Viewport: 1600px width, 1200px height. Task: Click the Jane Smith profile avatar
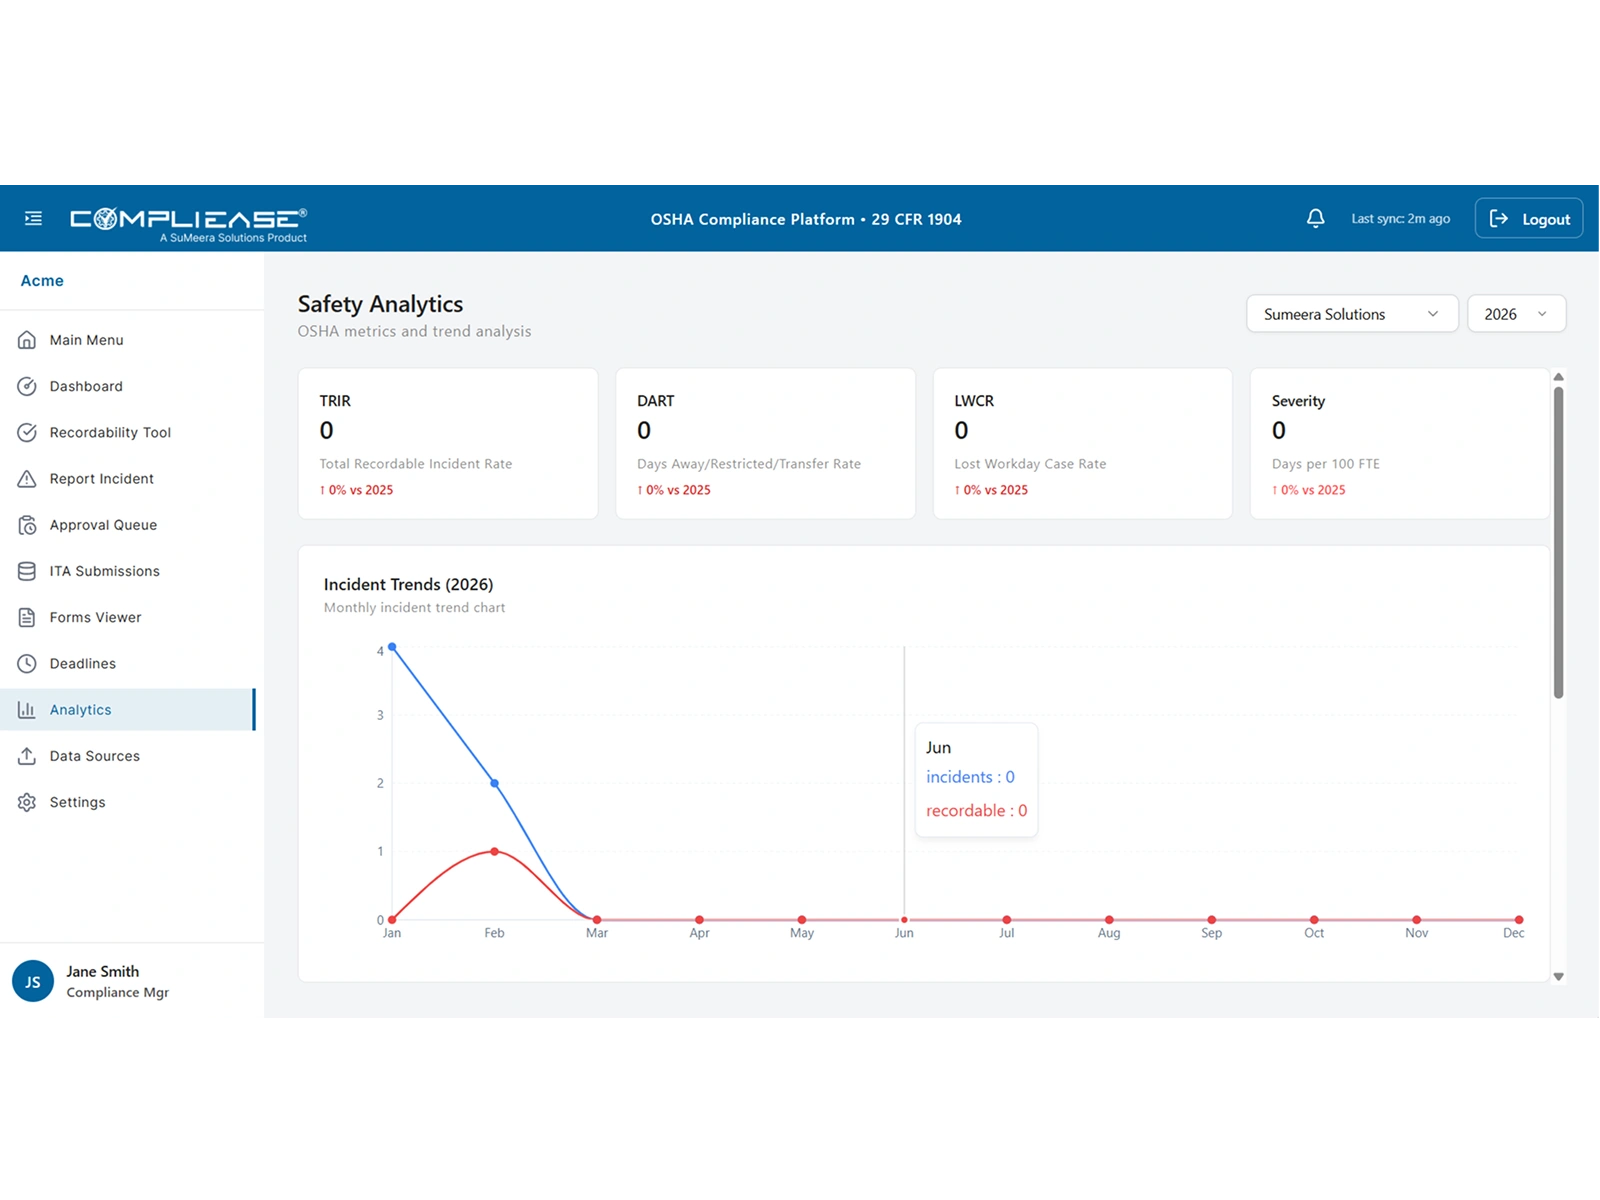coord(33,981)
